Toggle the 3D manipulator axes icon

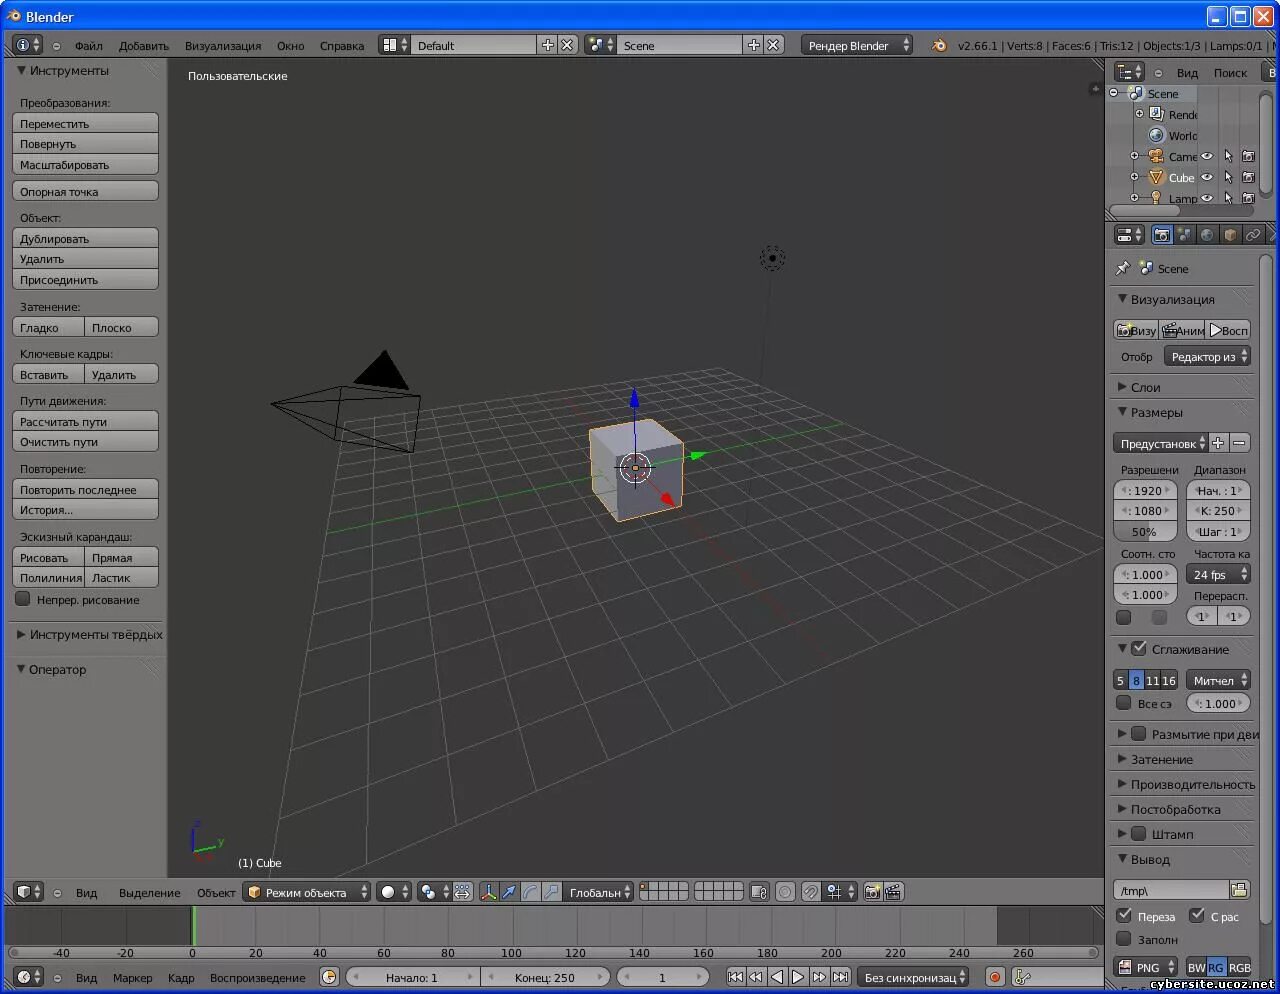(488, 892)
